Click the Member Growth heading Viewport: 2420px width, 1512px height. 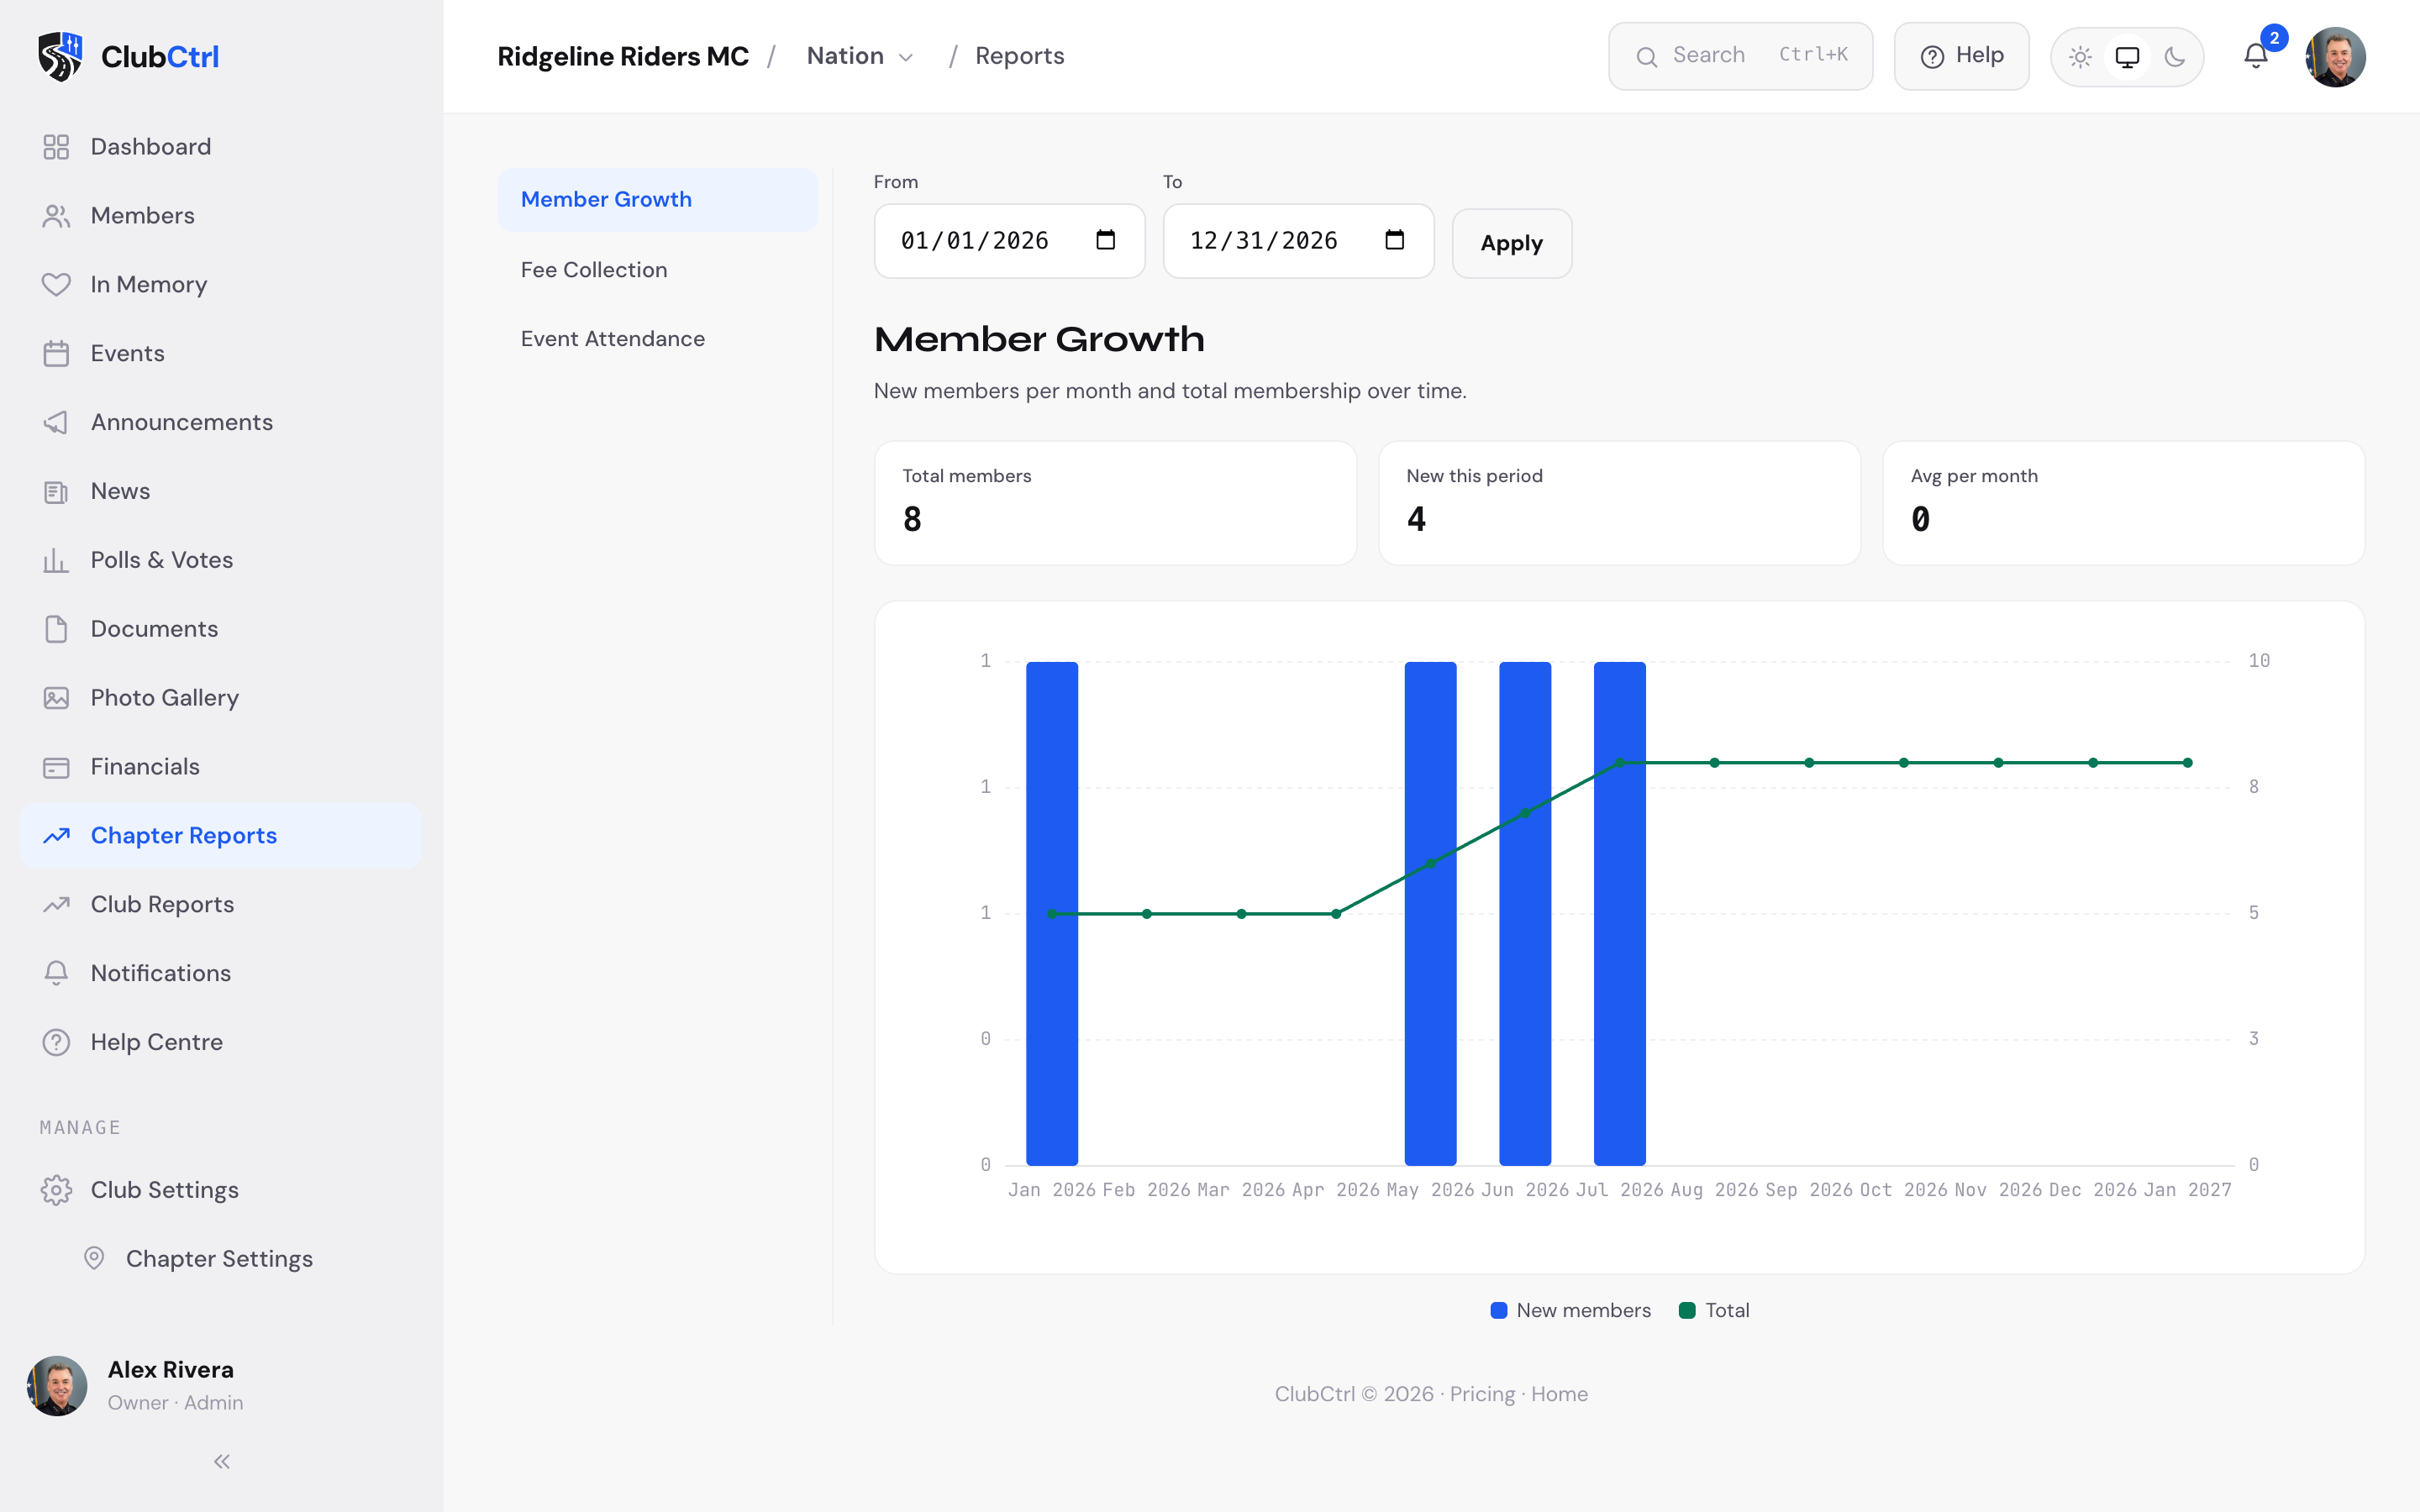point(1039,340)
